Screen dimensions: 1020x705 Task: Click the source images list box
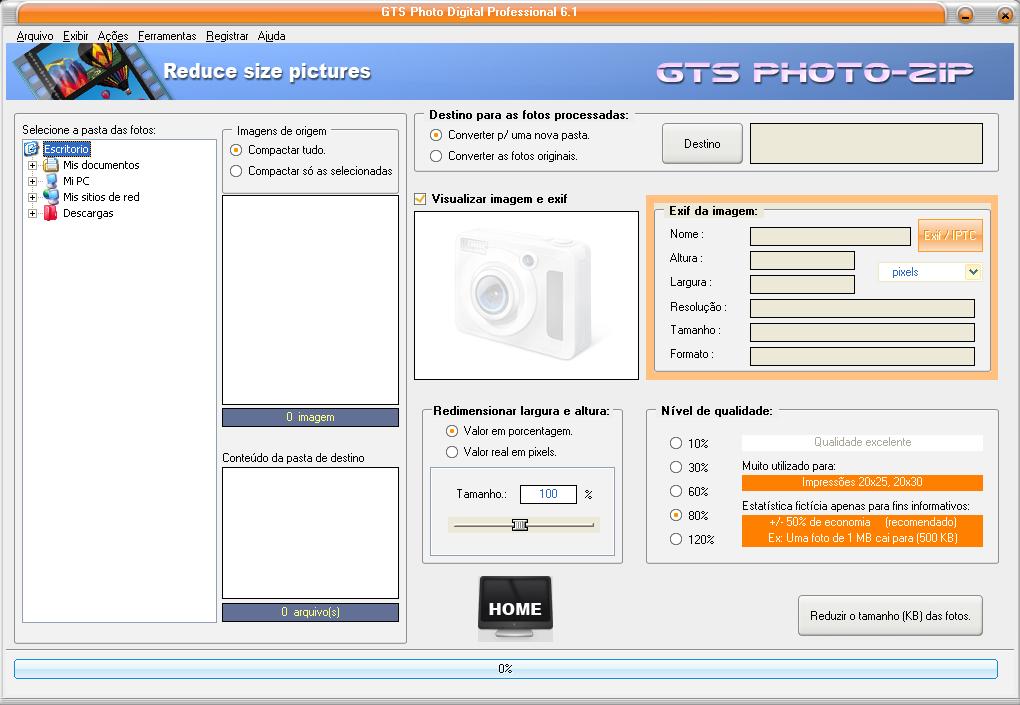[x=310, y=300]
